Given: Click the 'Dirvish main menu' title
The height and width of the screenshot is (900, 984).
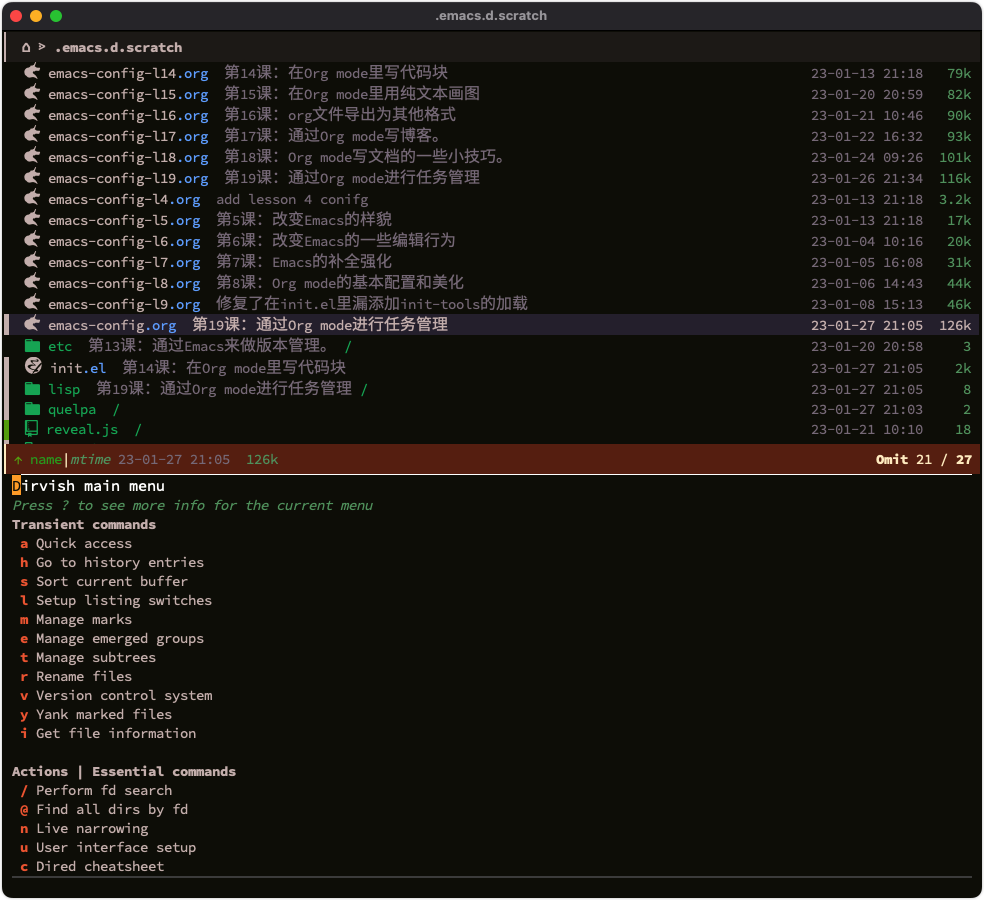Looking at the screenshot, I should tap(88, 486).
